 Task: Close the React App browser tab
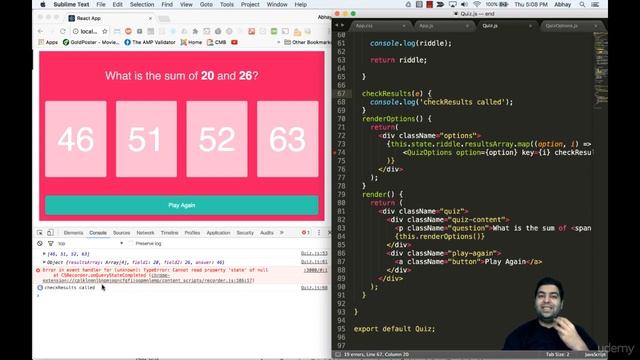point(150,18)
